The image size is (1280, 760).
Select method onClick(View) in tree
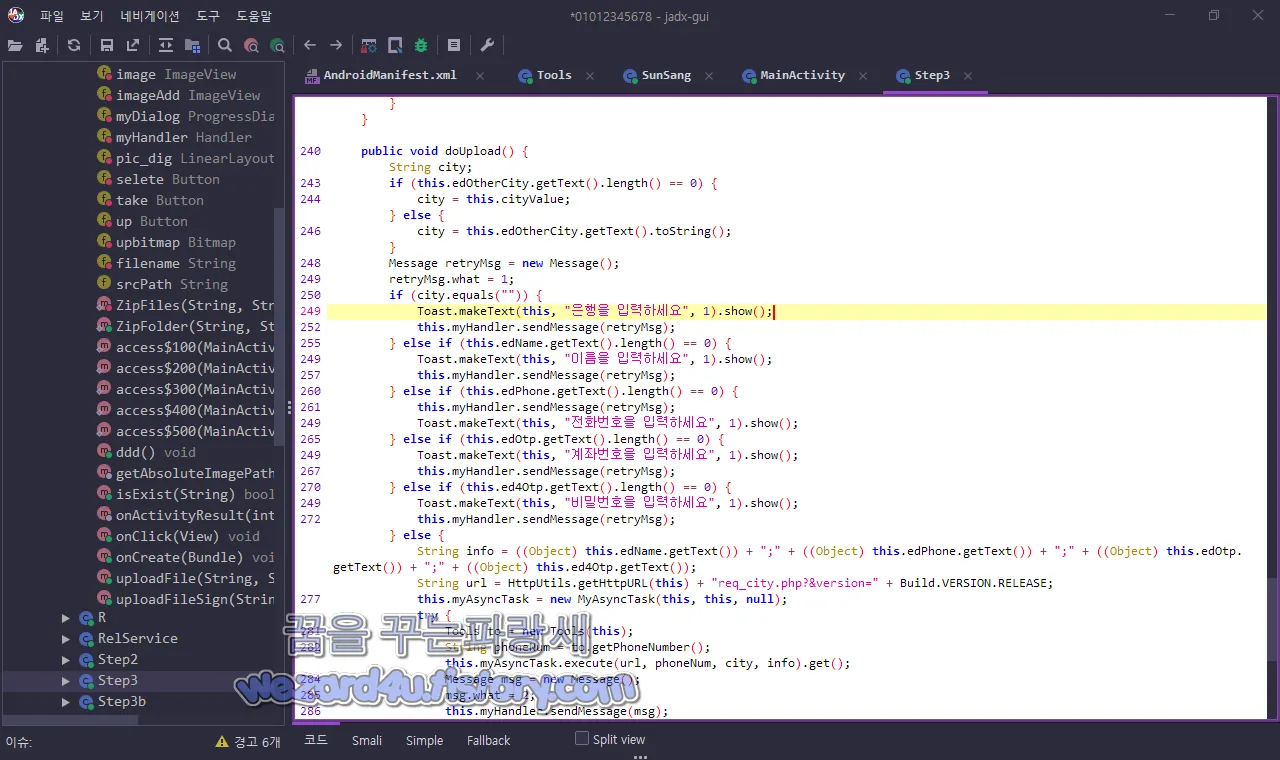(x=188, y=536)
